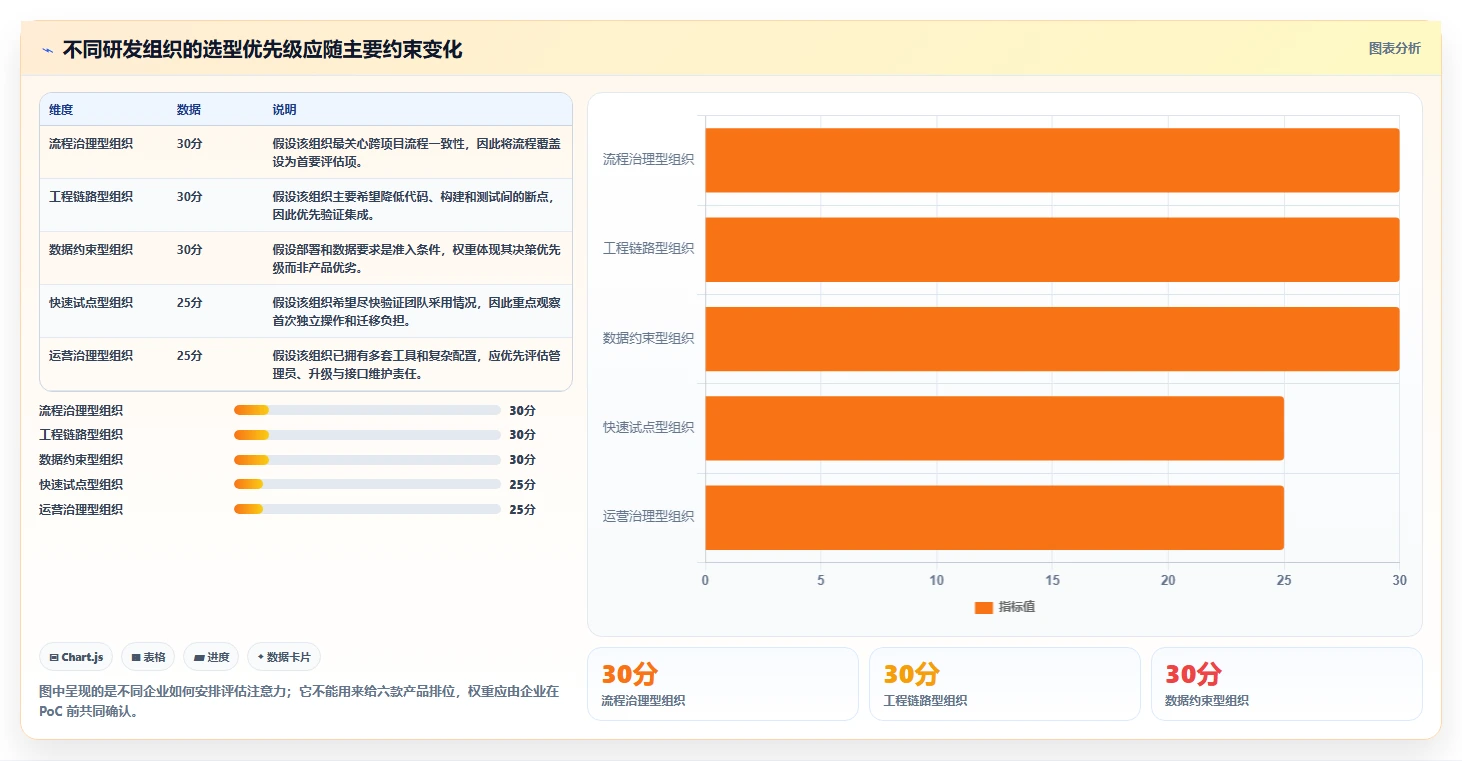
Task: Click the orange 指标值 legend swatch
Action: [x=983, y=608]
